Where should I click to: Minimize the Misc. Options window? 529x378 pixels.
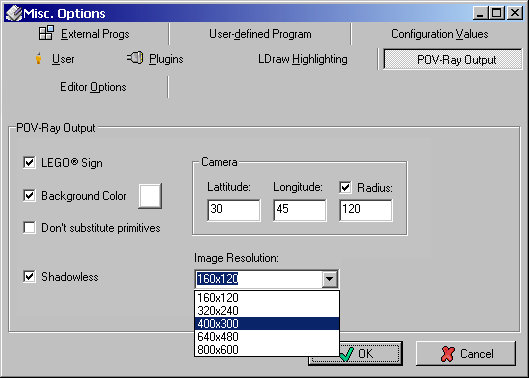[480, 13]
